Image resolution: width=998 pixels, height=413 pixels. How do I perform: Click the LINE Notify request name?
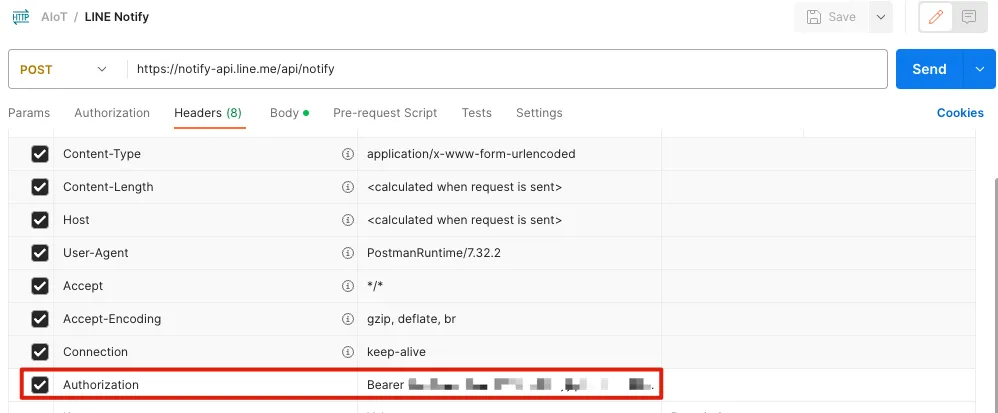(116, 17)
